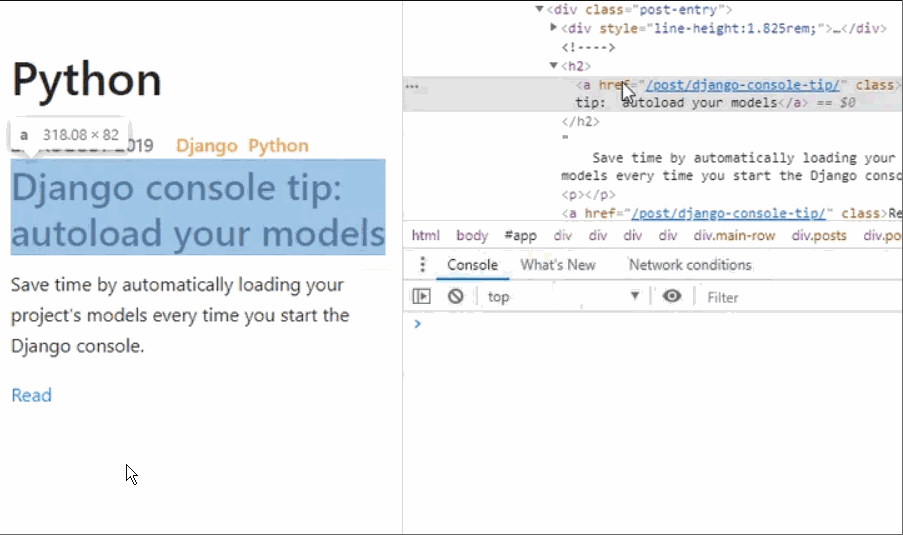Toggle the console sidebar panel icon

422,296
